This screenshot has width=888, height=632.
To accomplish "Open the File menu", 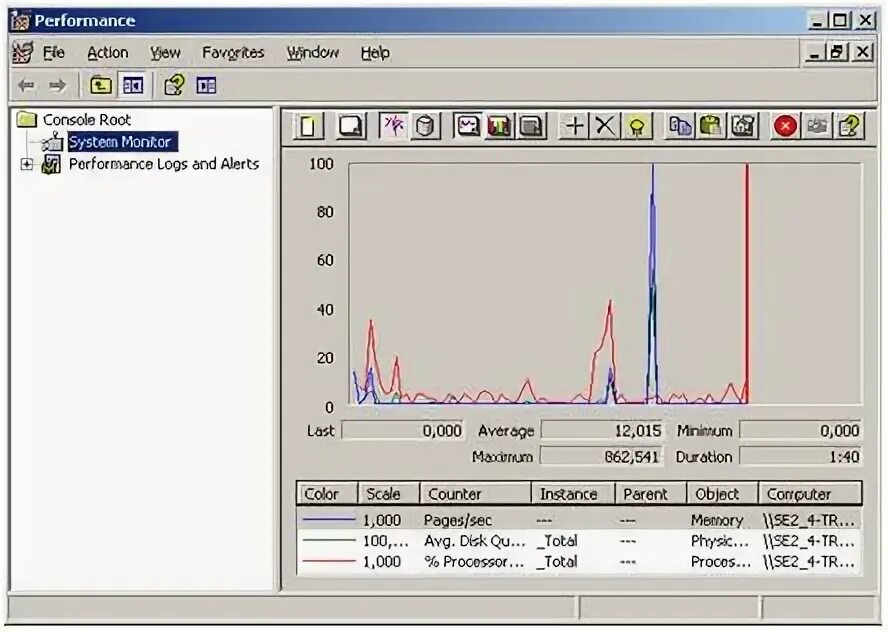I will pyautogui.click(x=54, y=53).
